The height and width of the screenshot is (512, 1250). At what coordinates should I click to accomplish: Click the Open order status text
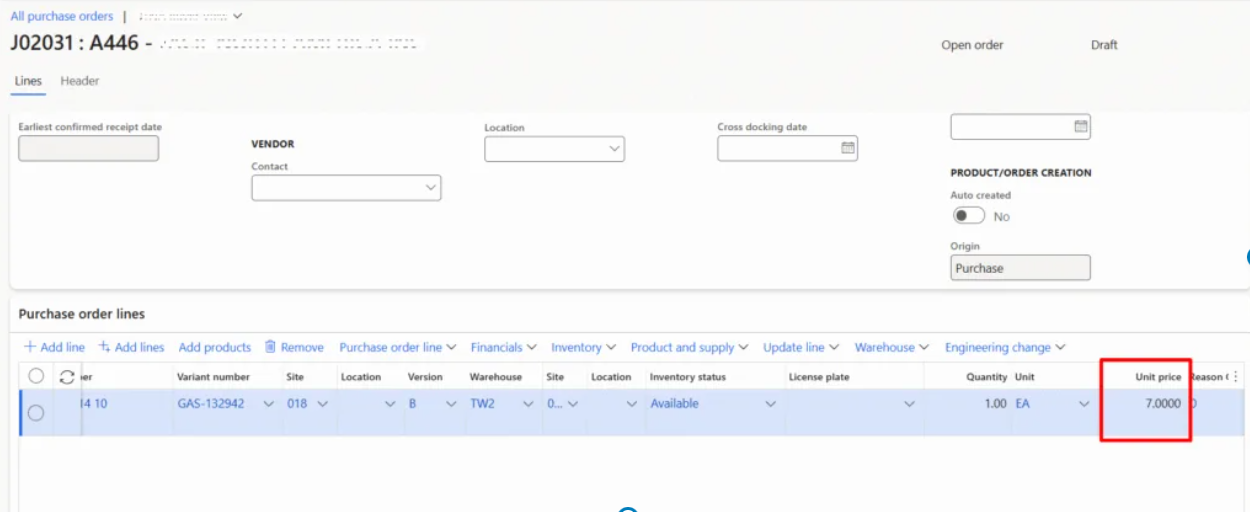click(972, 45)
